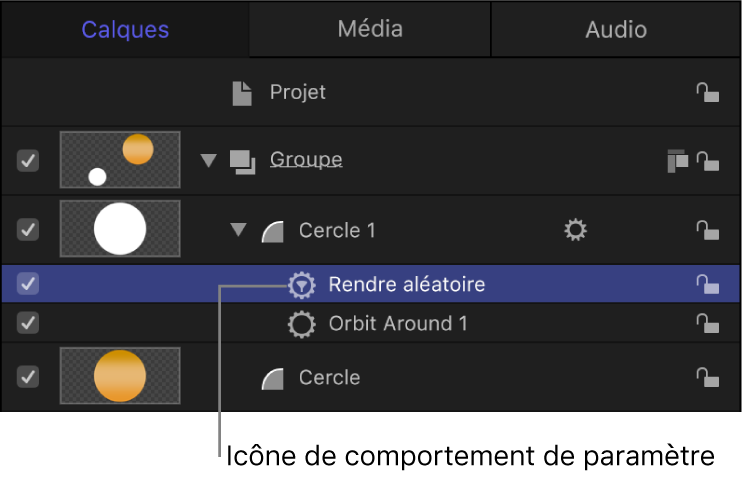Click the lock icon on Projet row
This screenshot has width=742, height=479.
tap(708, 93)
